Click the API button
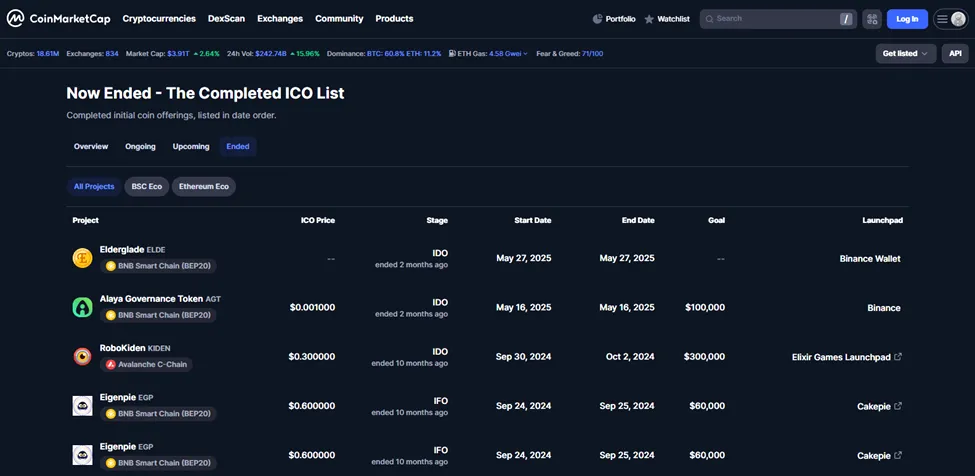This screenshot has width=975, height=476. click(x=955, y=53)
